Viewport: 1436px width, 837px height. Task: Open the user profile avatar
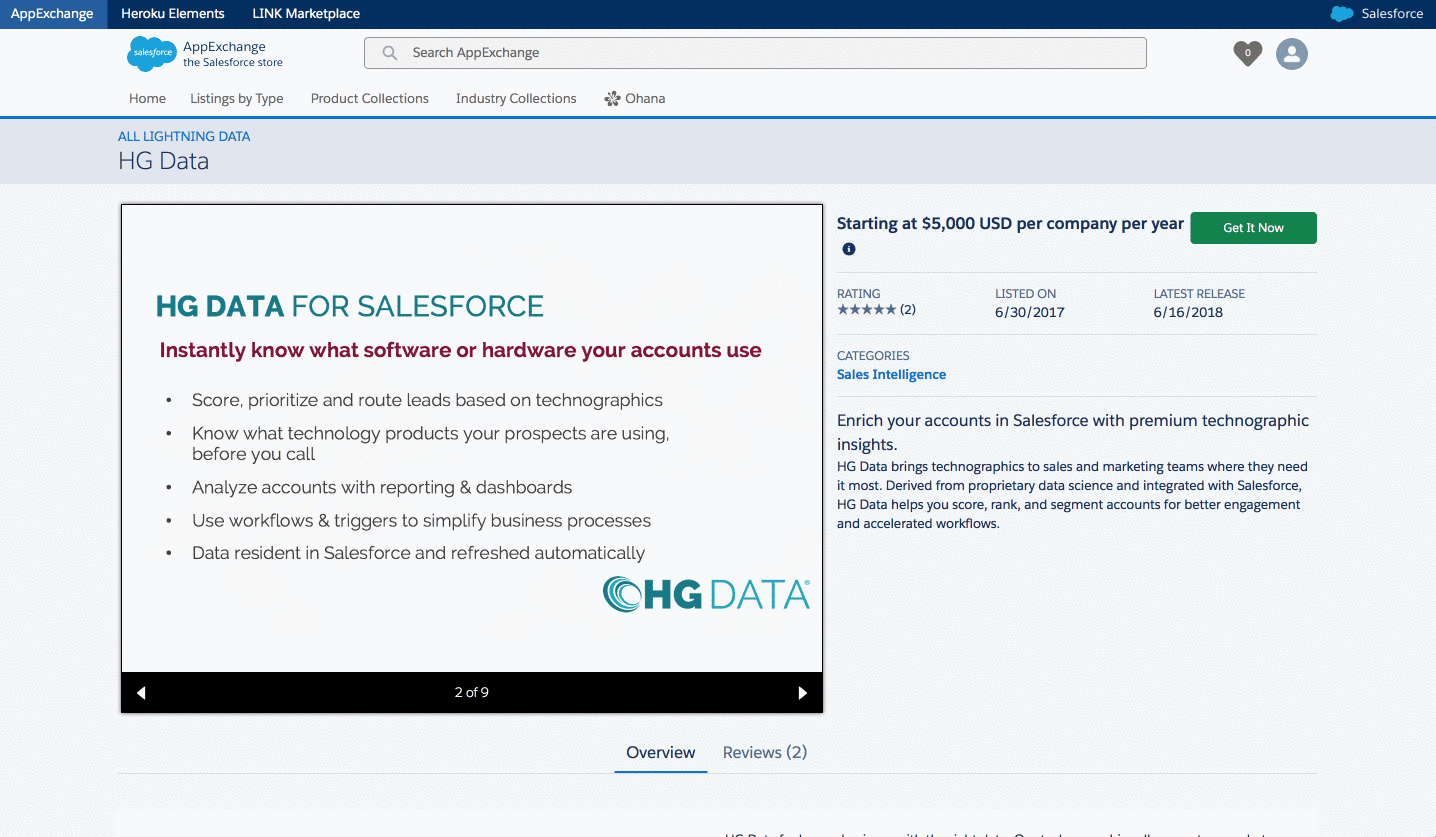[x=1292, y=54]
